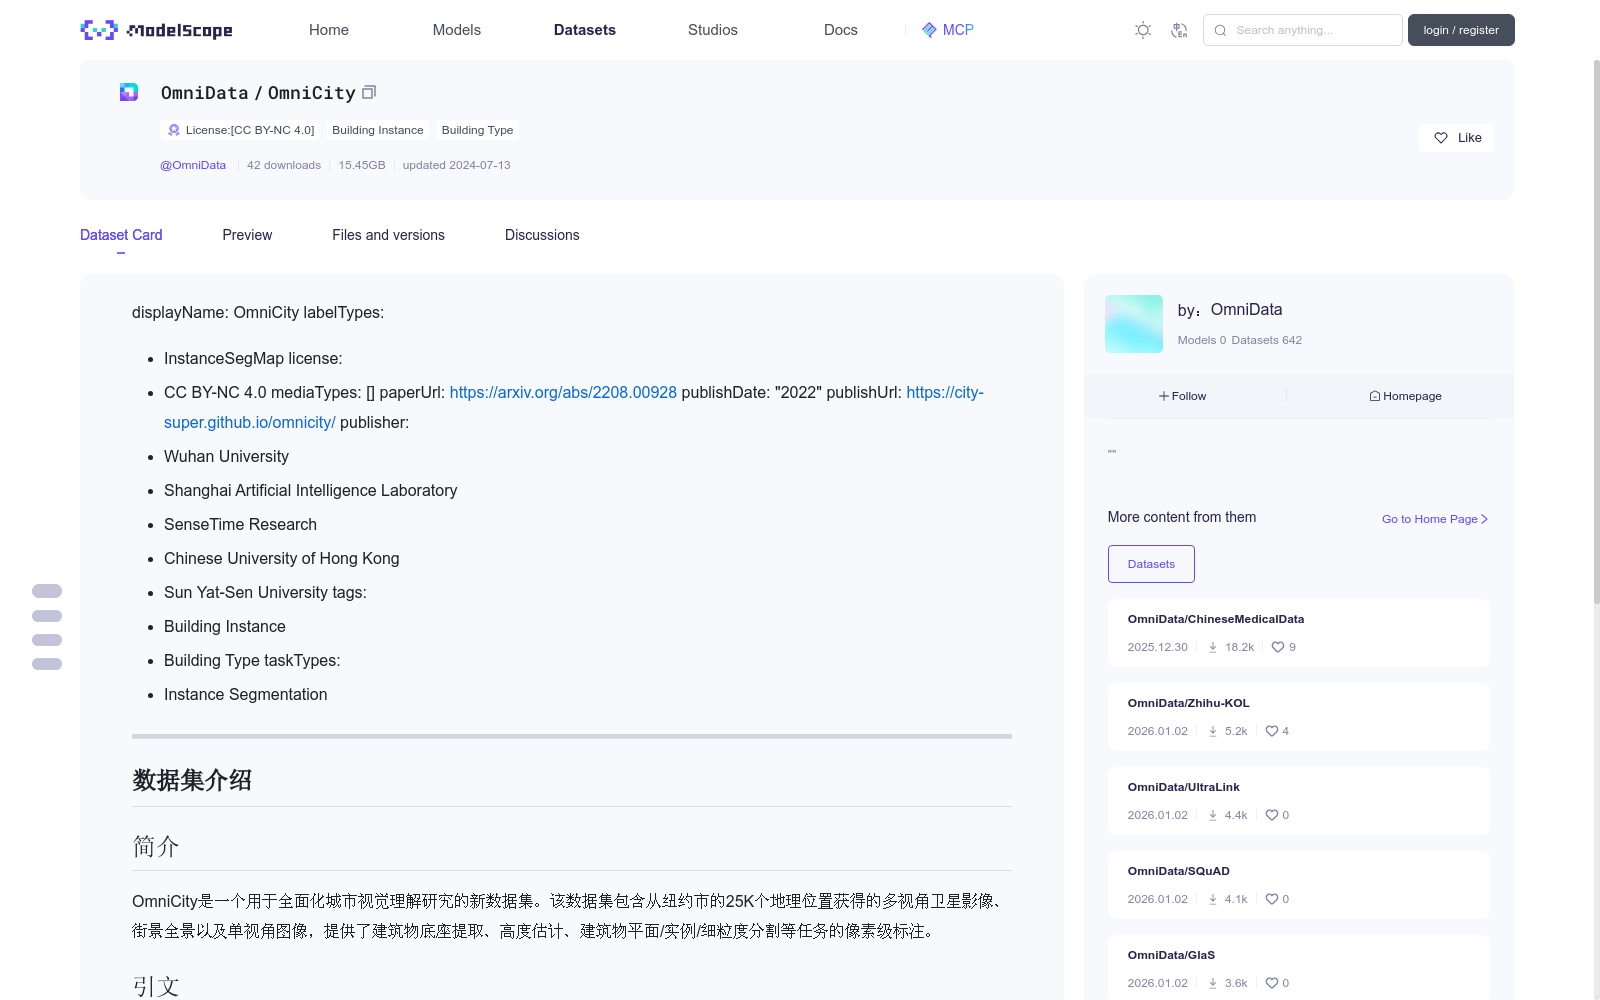The height and width of the screenshot is (1000, 1600).
Task: Click download icon on ChineseMedicalData card
Action: (x=1213, y=647)
